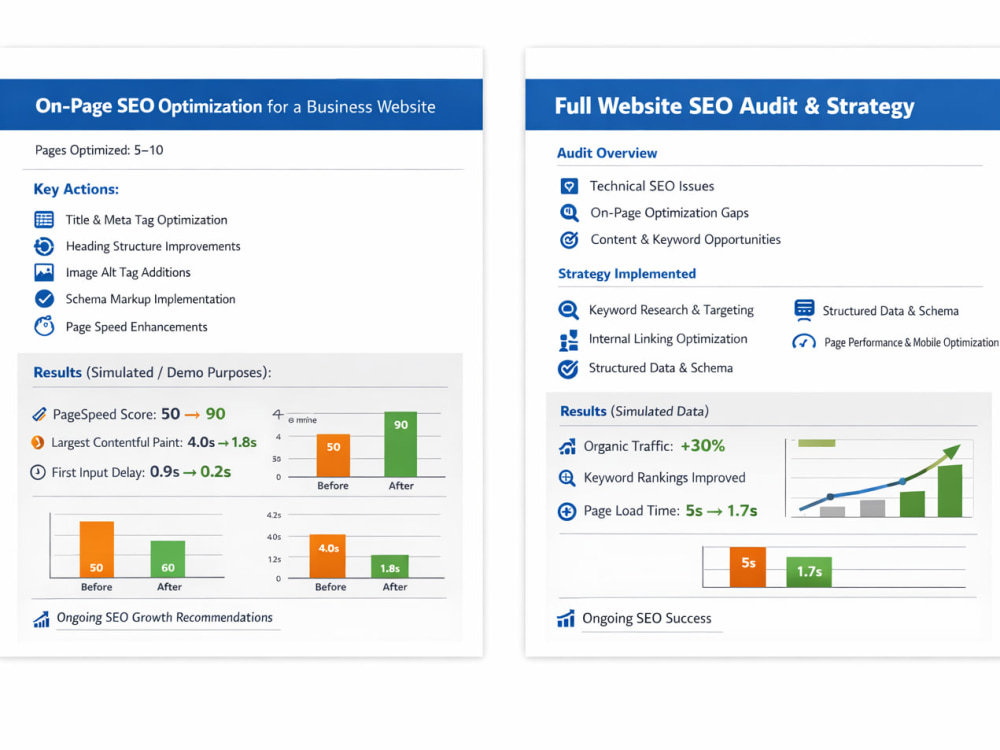Click the Ongoing SEO Growth Recommendations chart icon
The width and height of the screenshot is (1000, 750).
point(41,619)
